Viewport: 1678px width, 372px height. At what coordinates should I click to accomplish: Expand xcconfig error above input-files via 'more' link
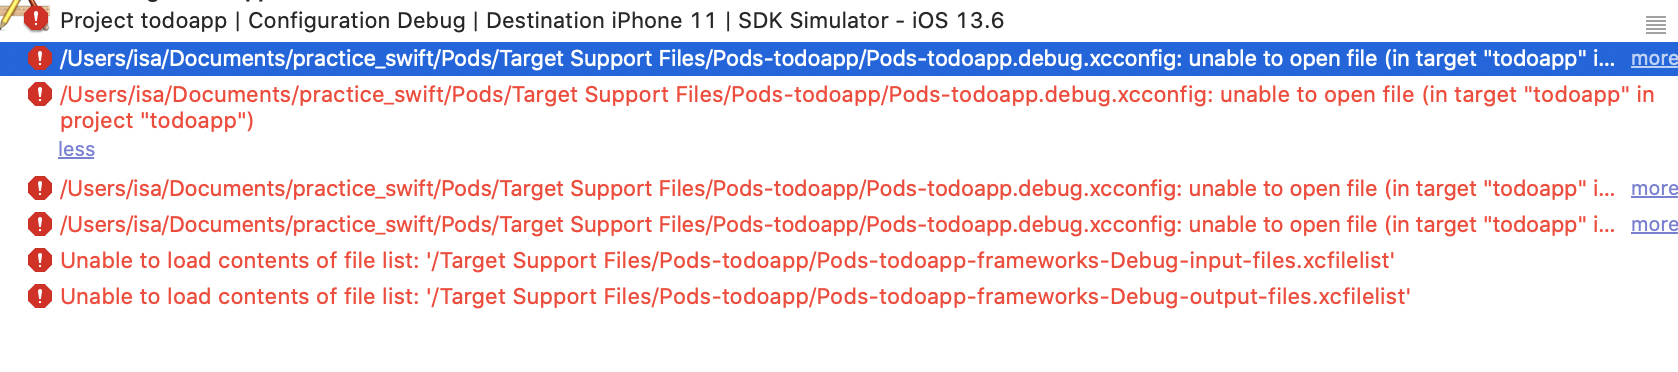(1654, 224)
